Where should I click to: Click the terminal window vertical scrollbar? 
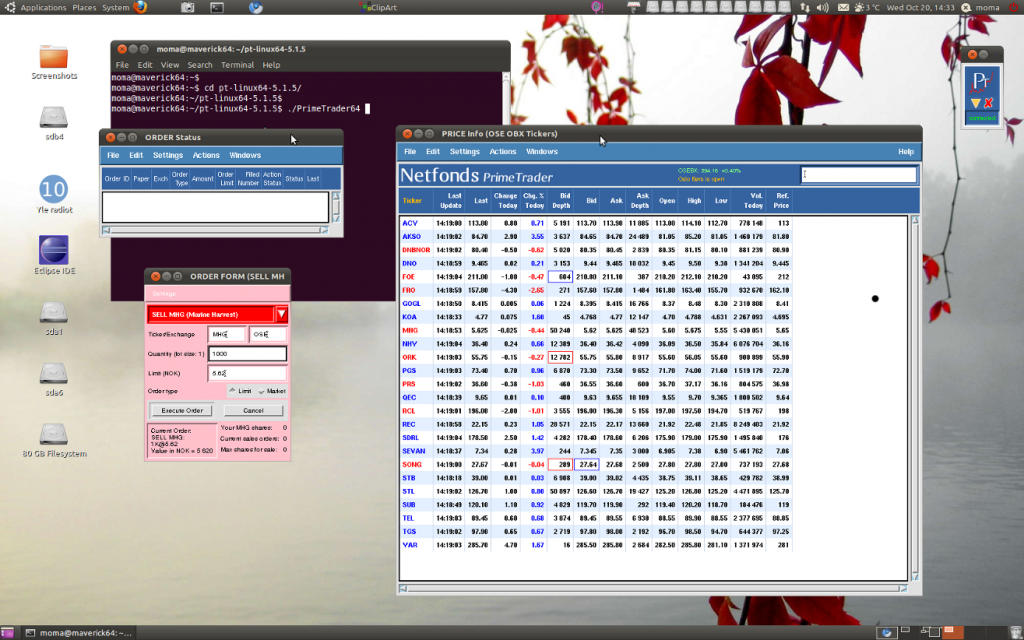tap(506, 98)
